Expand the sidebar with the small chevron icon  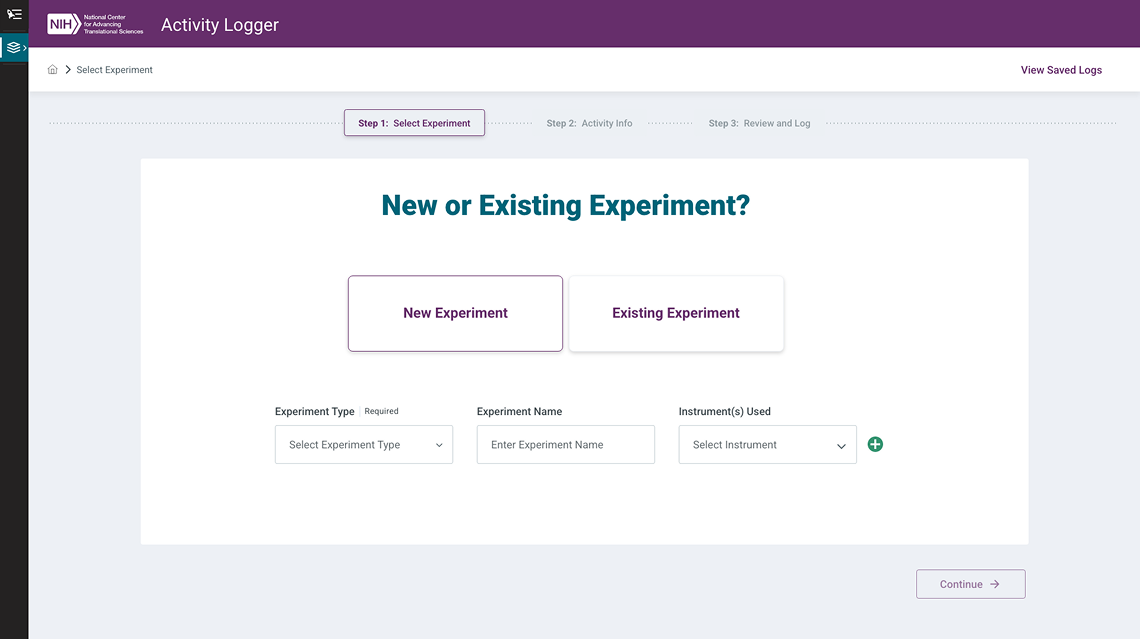24,46
